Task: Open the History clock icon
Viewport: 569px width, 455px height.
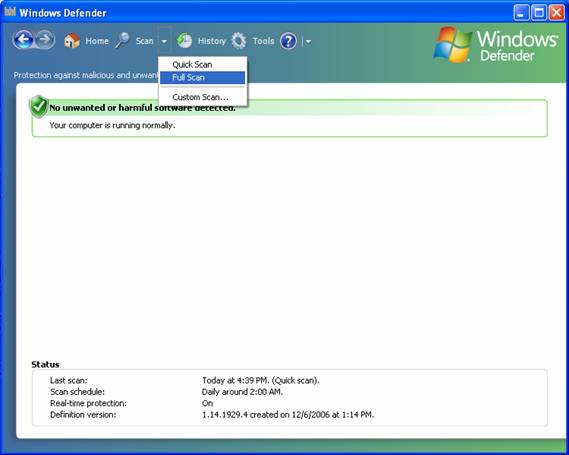Action: tap(184, 41)
